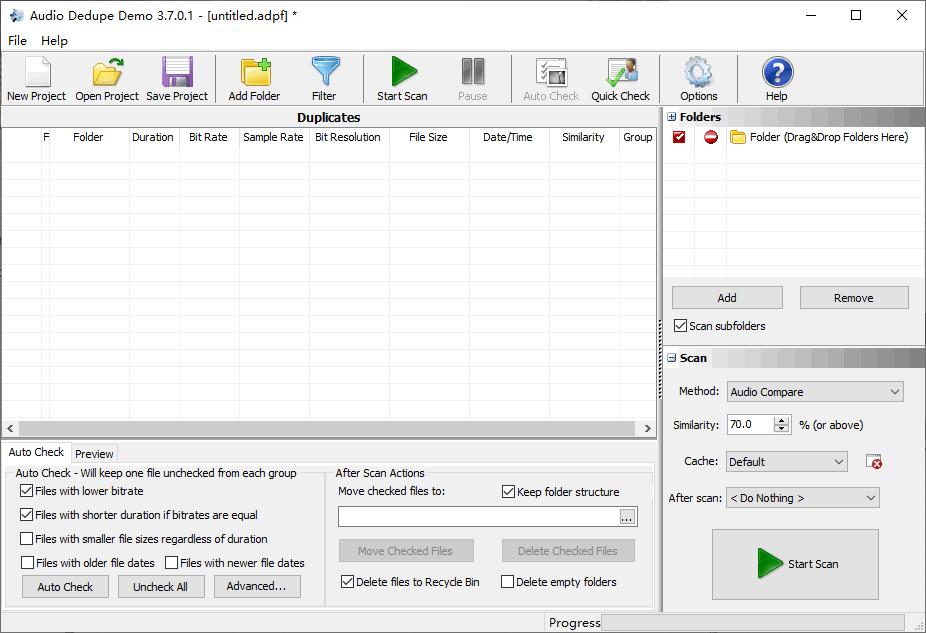Screen dimensions: 926x633
Task: Enable Files with smaller file sizes option
Action: [x=27, y=539]
